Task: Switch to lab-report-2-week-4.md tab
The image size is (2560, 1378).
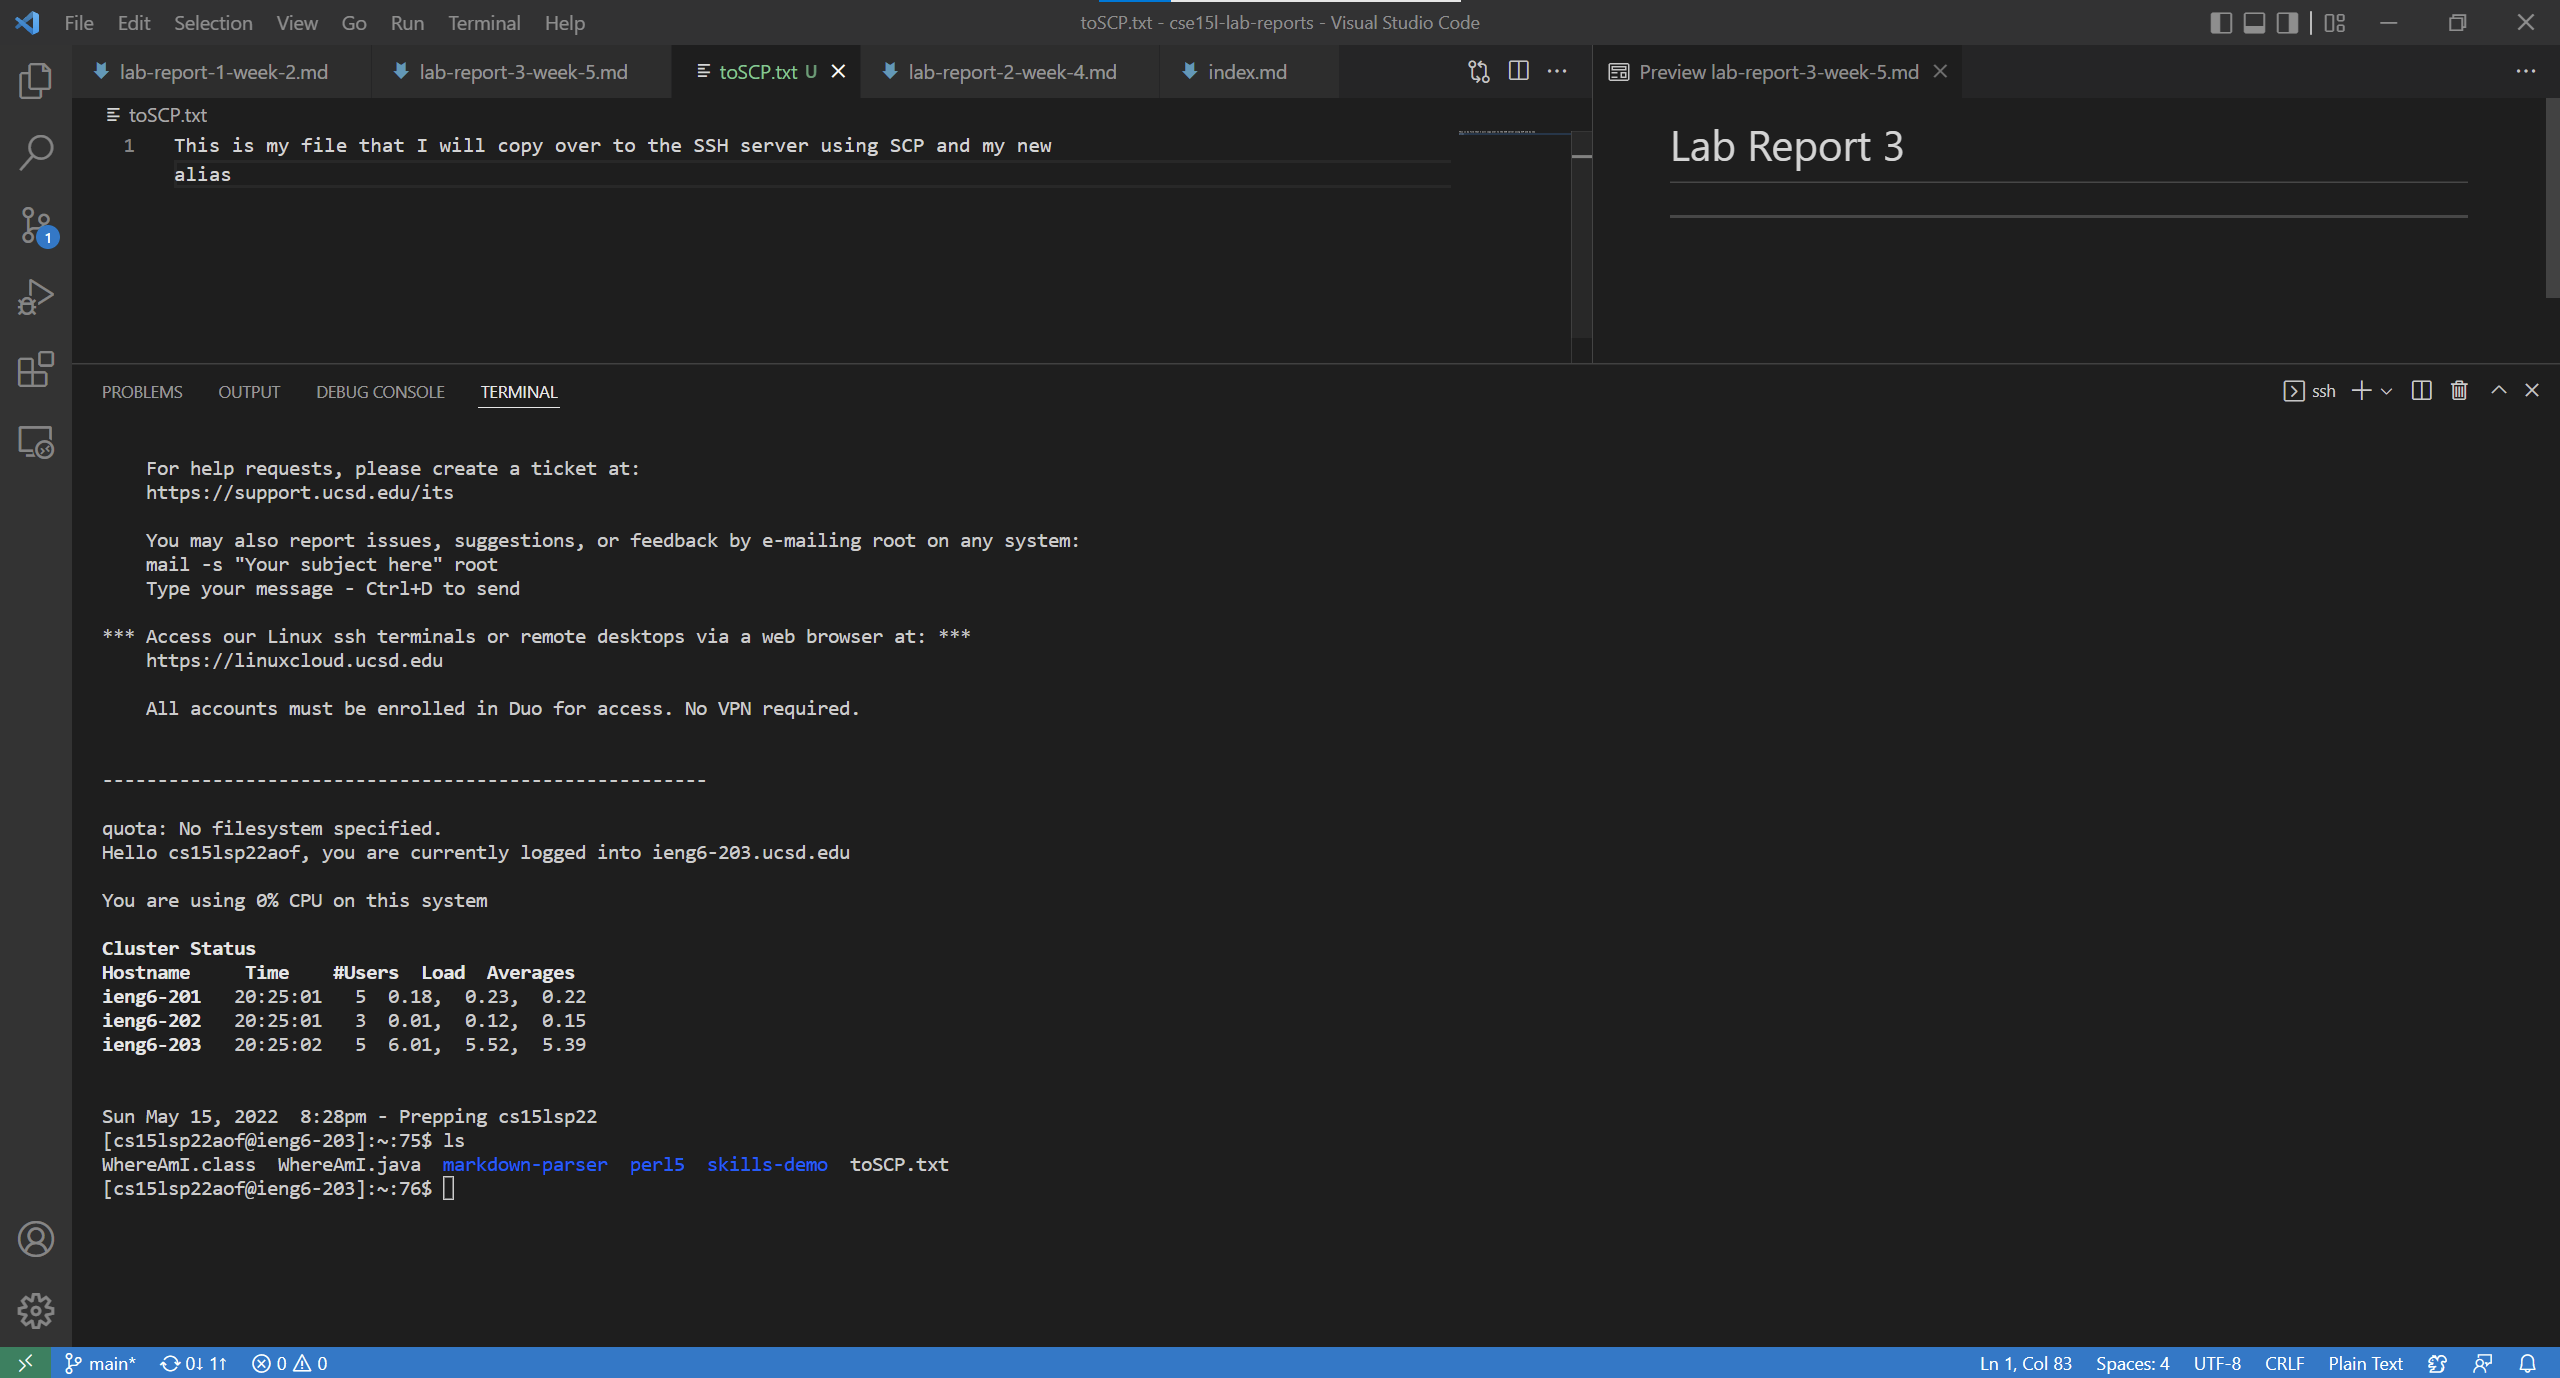Action: (x=1011, y=72)
